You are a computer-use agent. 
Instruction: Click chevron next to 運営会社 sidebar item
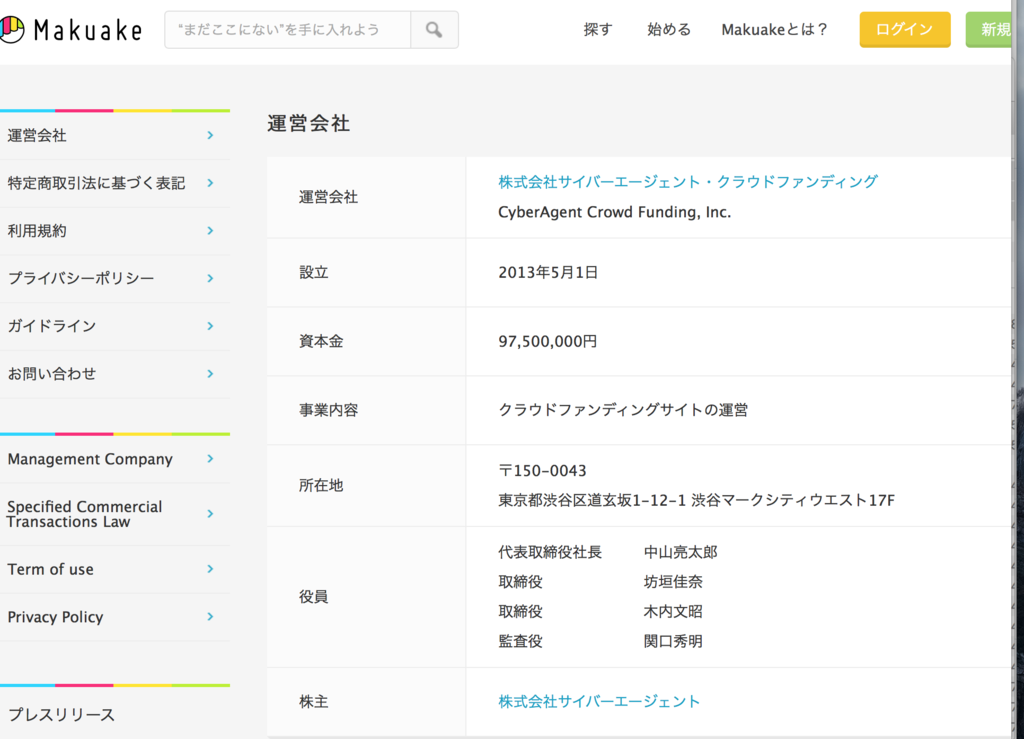tap(210, 135)
